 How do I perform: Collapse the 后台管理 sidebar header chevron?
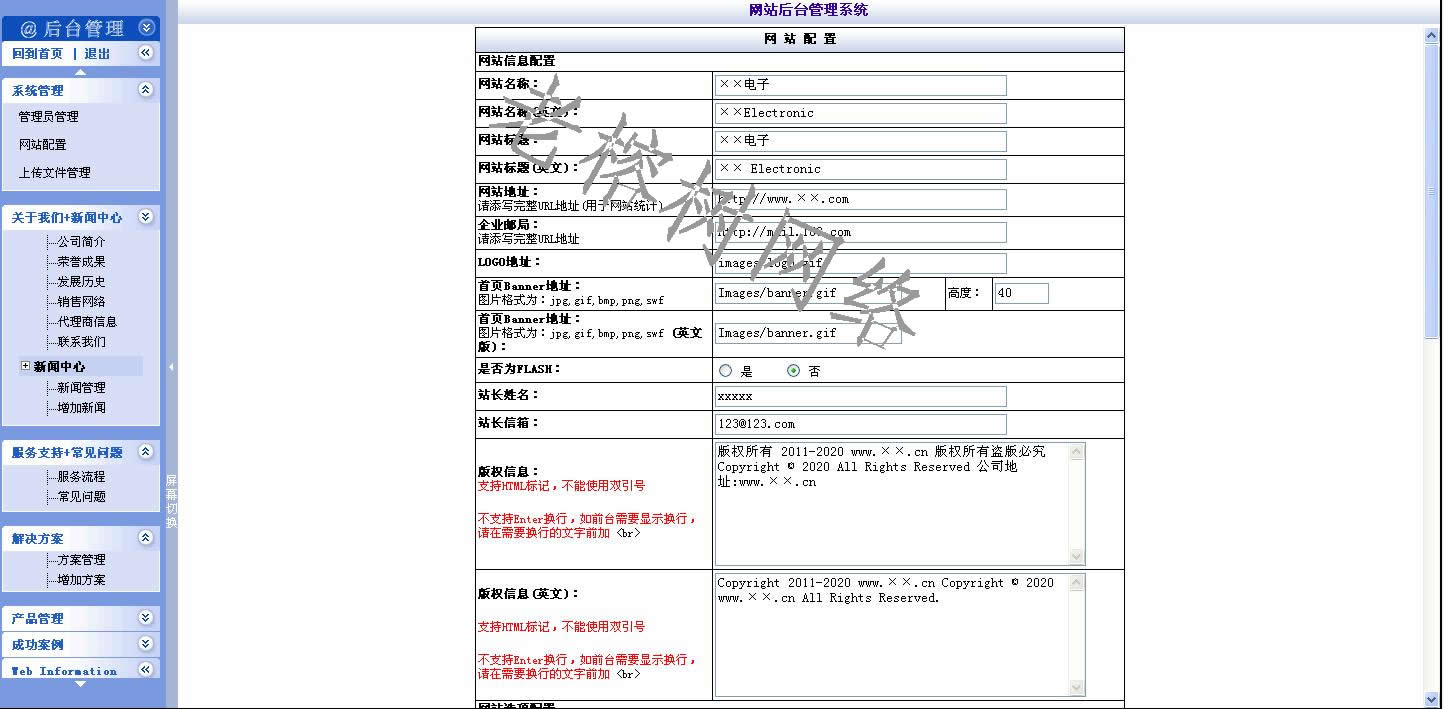tap(146, 28)
